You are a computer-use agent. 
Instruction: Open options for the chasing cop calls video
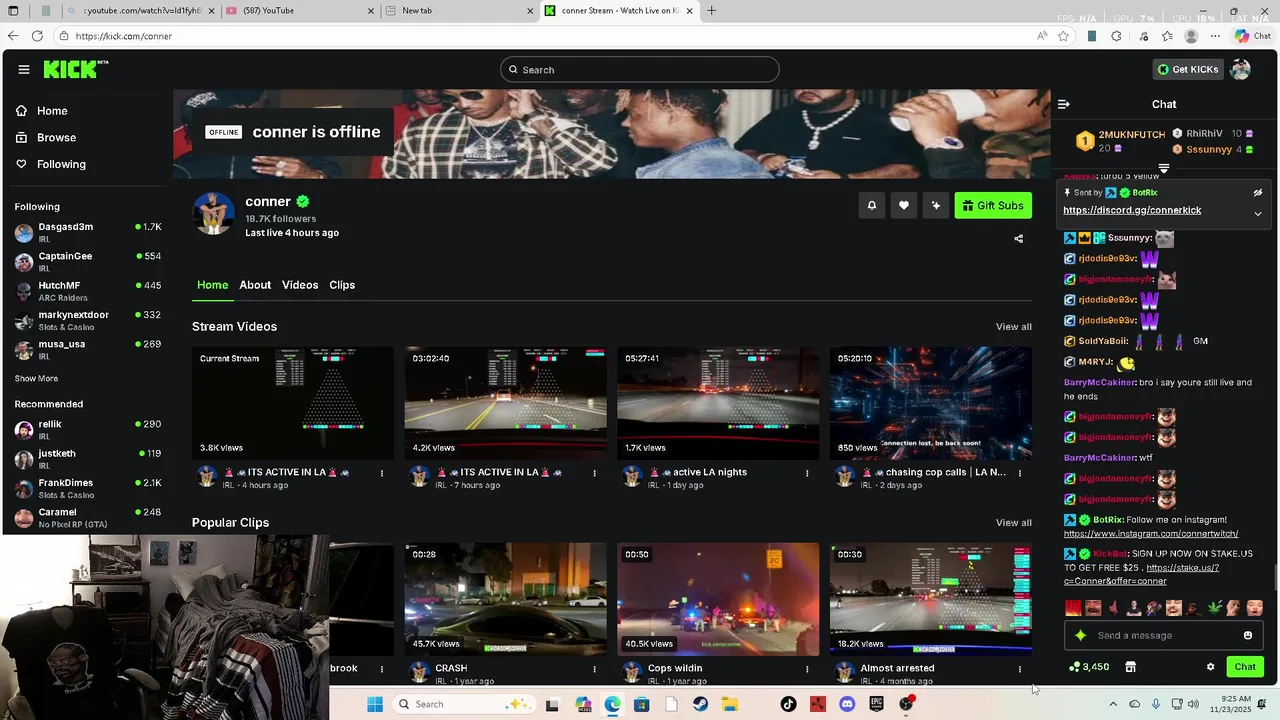1020,473
